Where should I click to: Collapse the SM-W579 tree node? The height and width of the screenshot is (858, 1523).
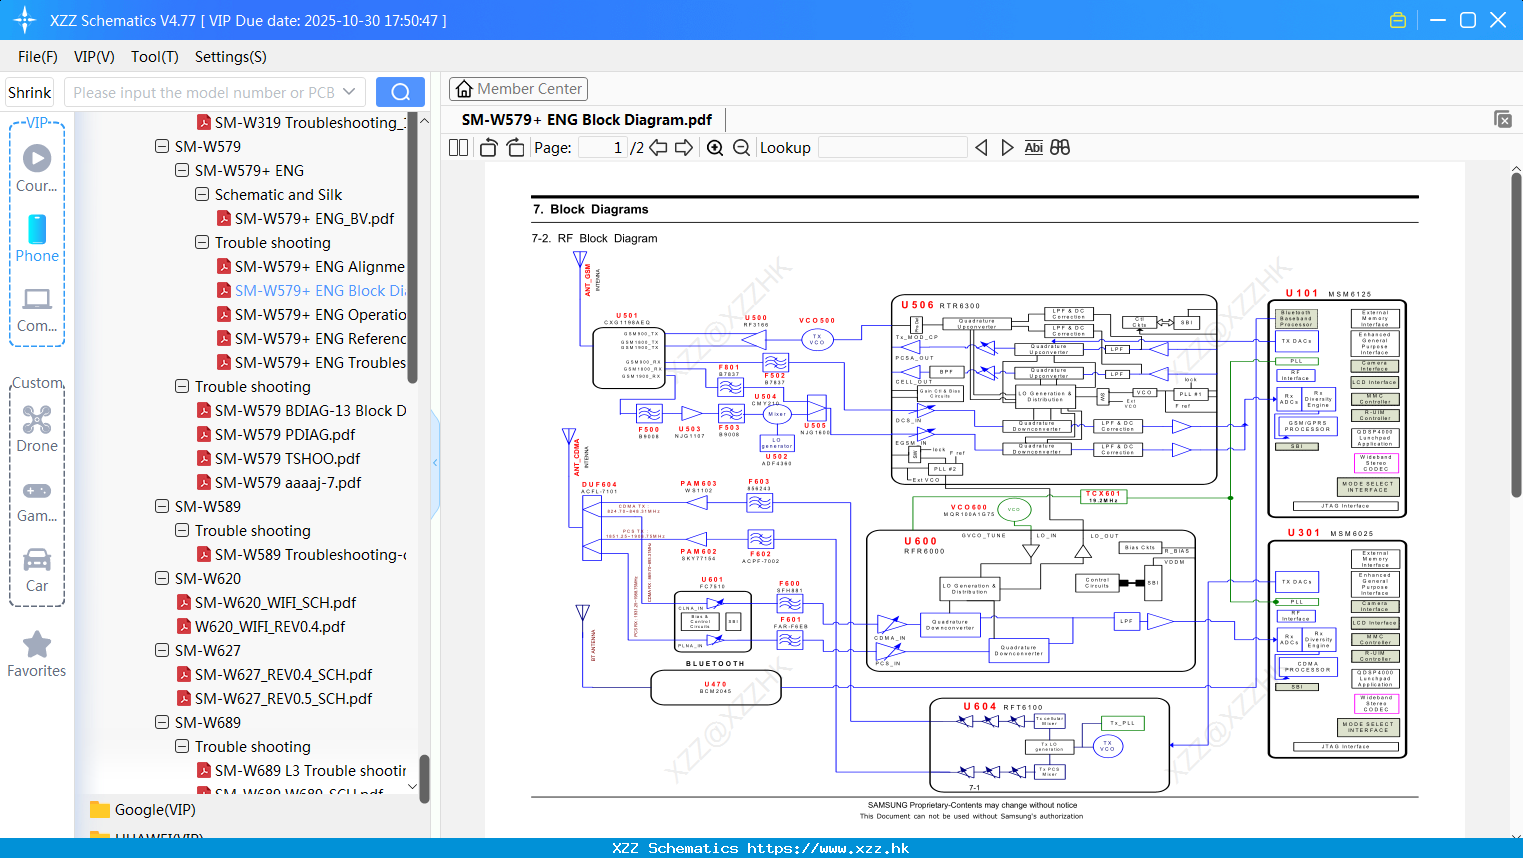tap(162, 146)
